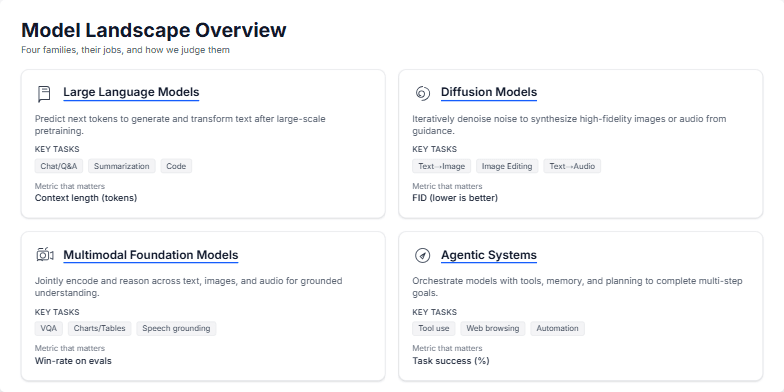The height and width of the screenshot is (392, 784).
Task: Click the 'Jointly encode and reason' description
Action: pyautogui.click(x=188, y=287)
